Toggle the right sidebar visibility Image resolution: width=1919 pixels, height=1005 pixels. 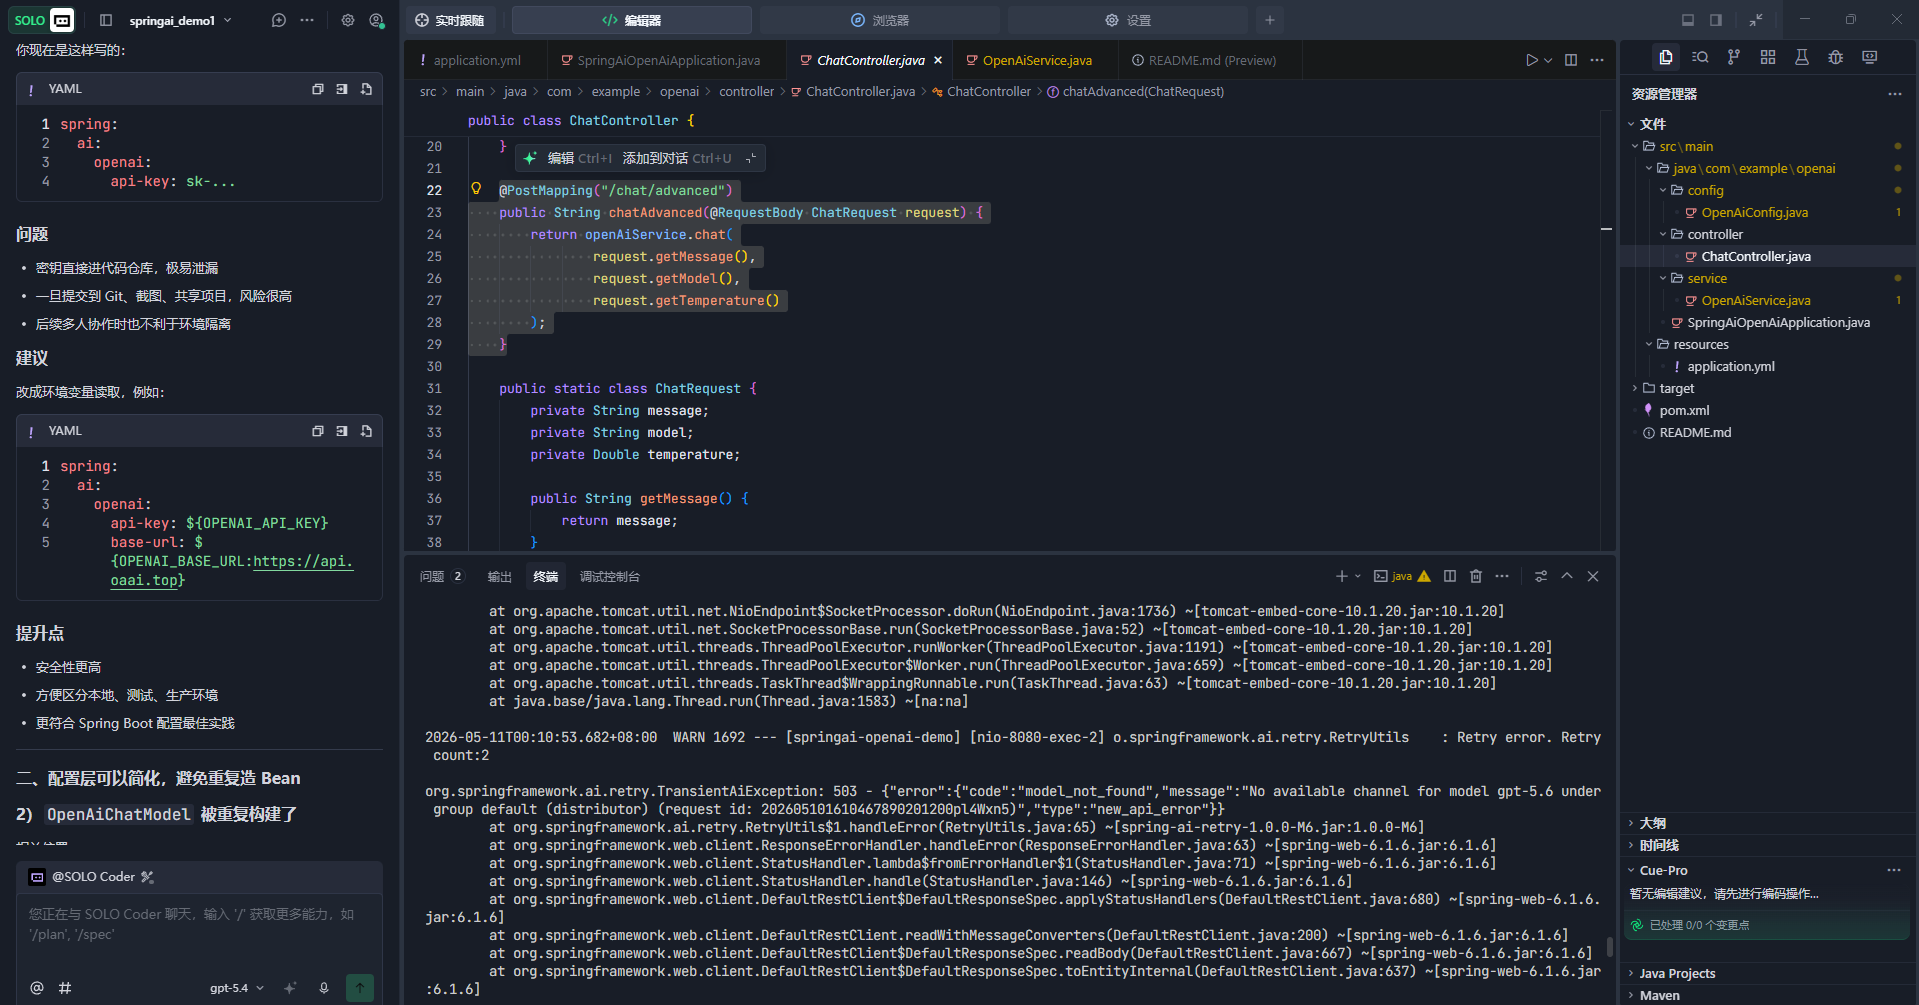click(x=1716, y=20)
